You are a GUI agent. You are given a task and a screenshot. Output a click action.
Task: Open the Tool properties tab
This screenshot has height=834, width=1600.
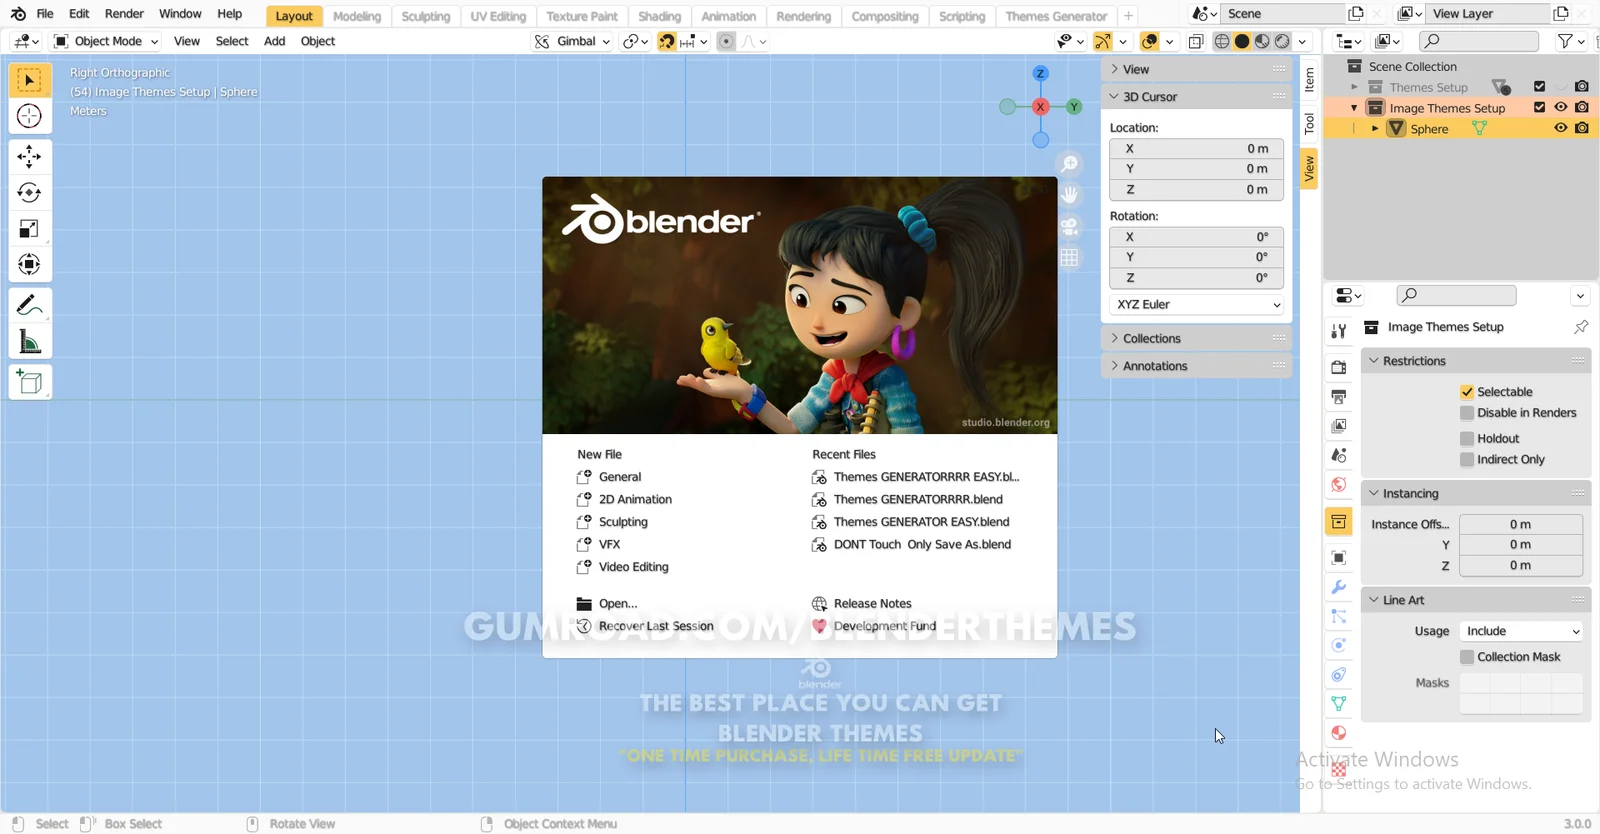(1339, 331)
